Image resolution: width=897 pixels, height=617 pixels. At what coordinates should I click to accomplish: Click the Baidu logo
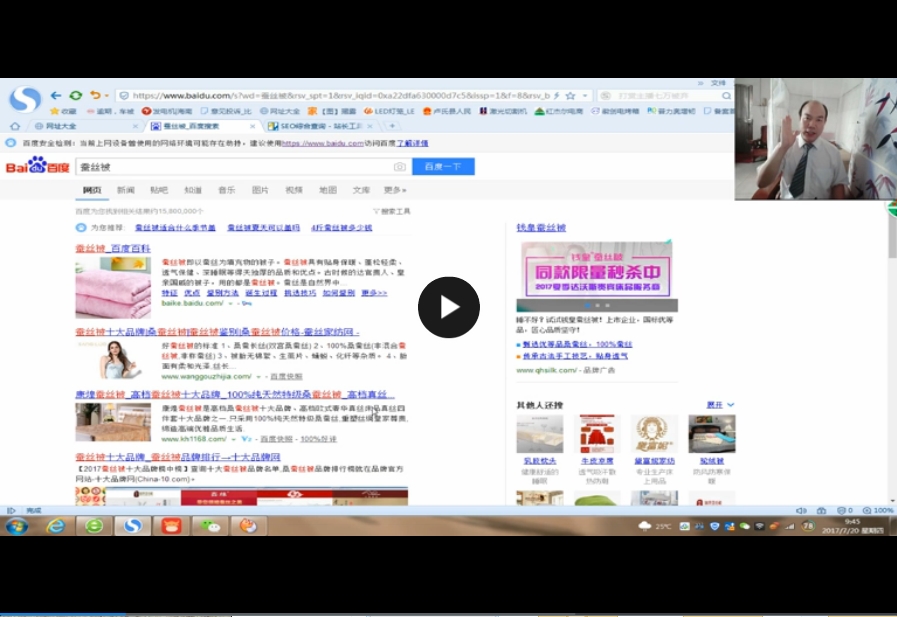tap(38, 166)
